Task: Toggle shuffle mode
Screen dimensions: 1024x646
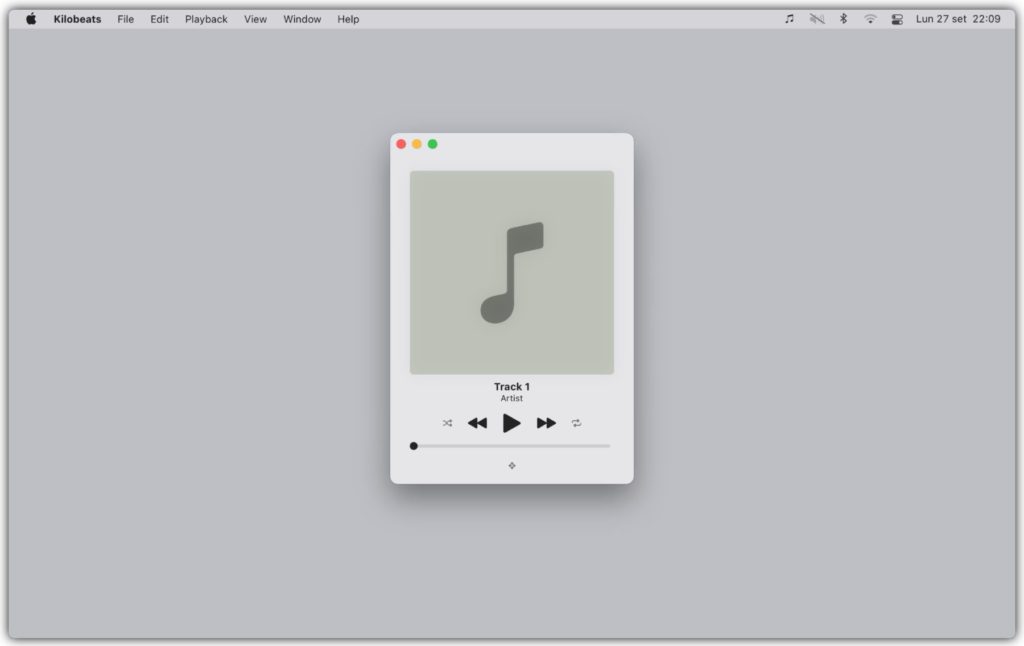Action: [x=447, y=423]
